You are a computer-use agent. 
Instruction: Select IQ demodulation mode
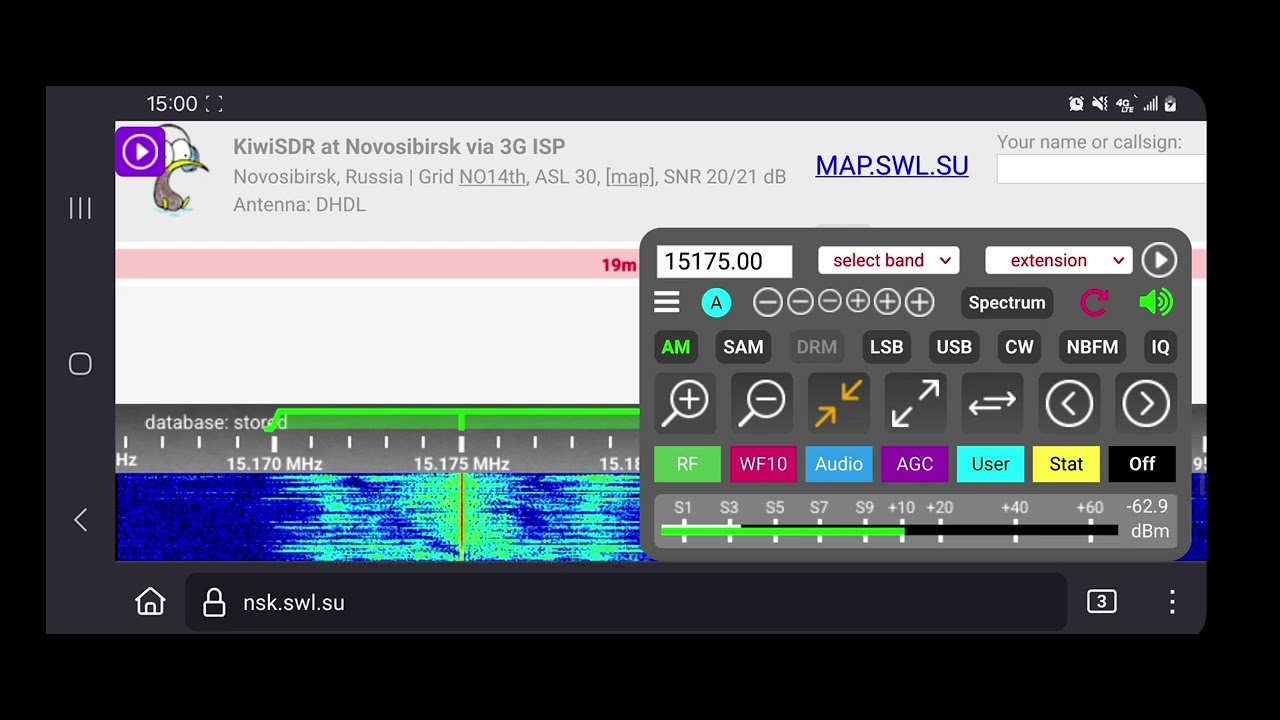point(1160,347)
